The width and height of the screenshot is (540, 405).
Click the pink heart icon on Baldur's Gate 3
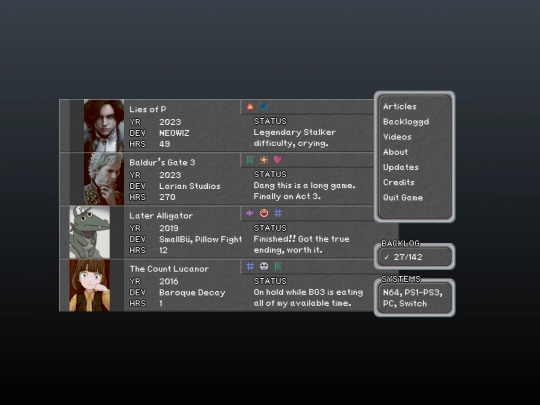278,160
